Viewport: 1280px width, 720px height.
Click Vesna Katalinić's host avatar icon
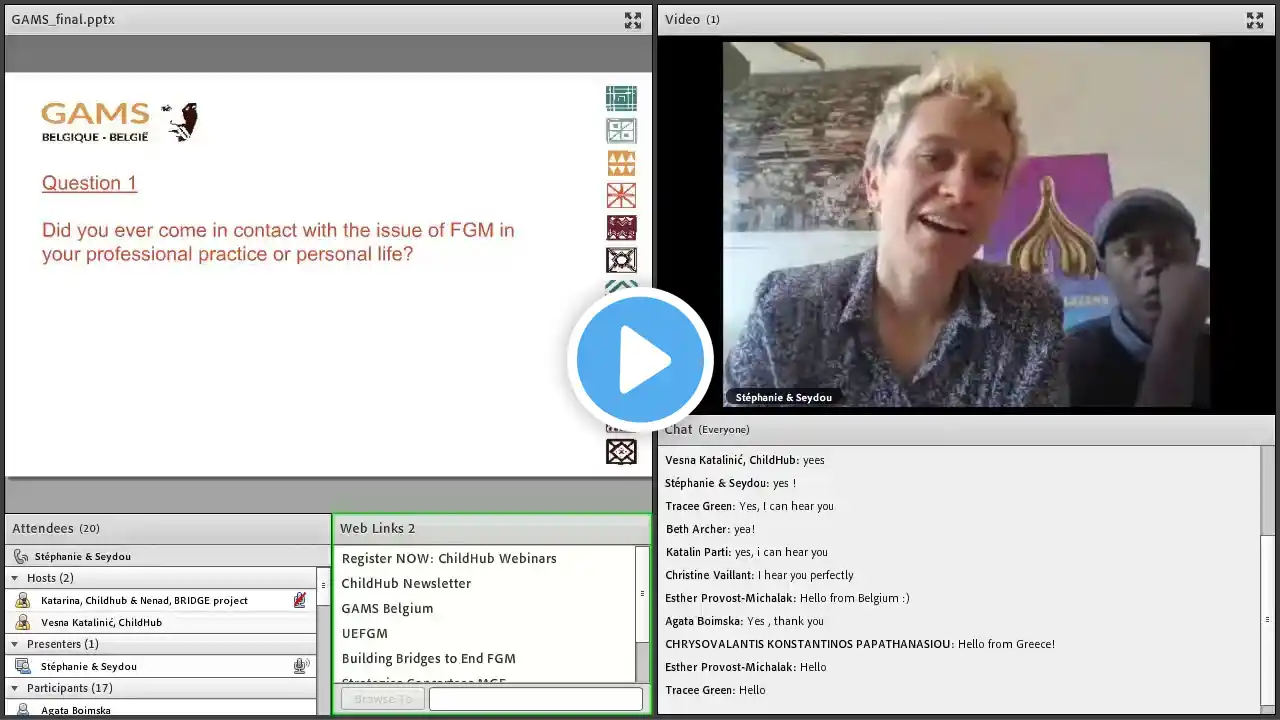tap(22, 622)
